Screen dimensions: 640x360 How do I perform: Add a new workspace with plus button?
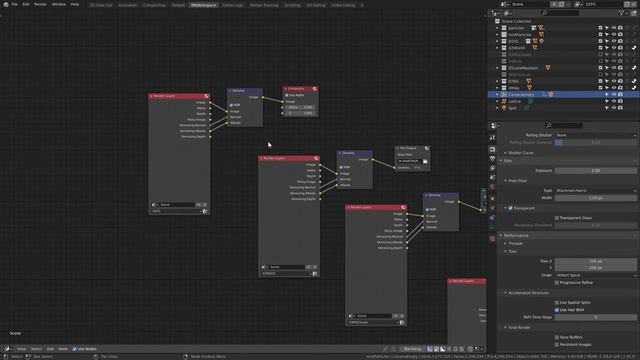362,5
